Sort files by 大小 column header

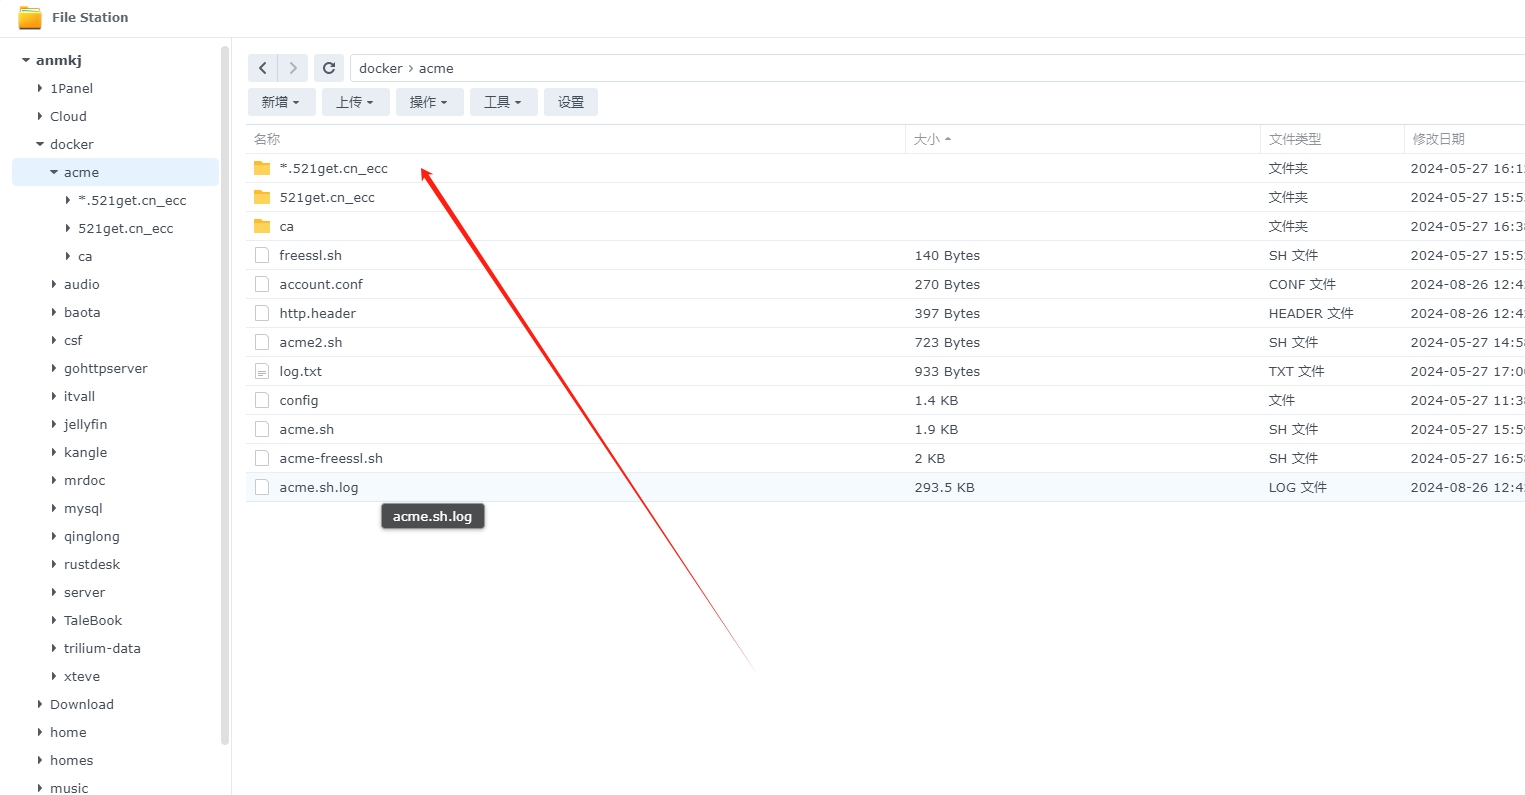tap(927, 139)
